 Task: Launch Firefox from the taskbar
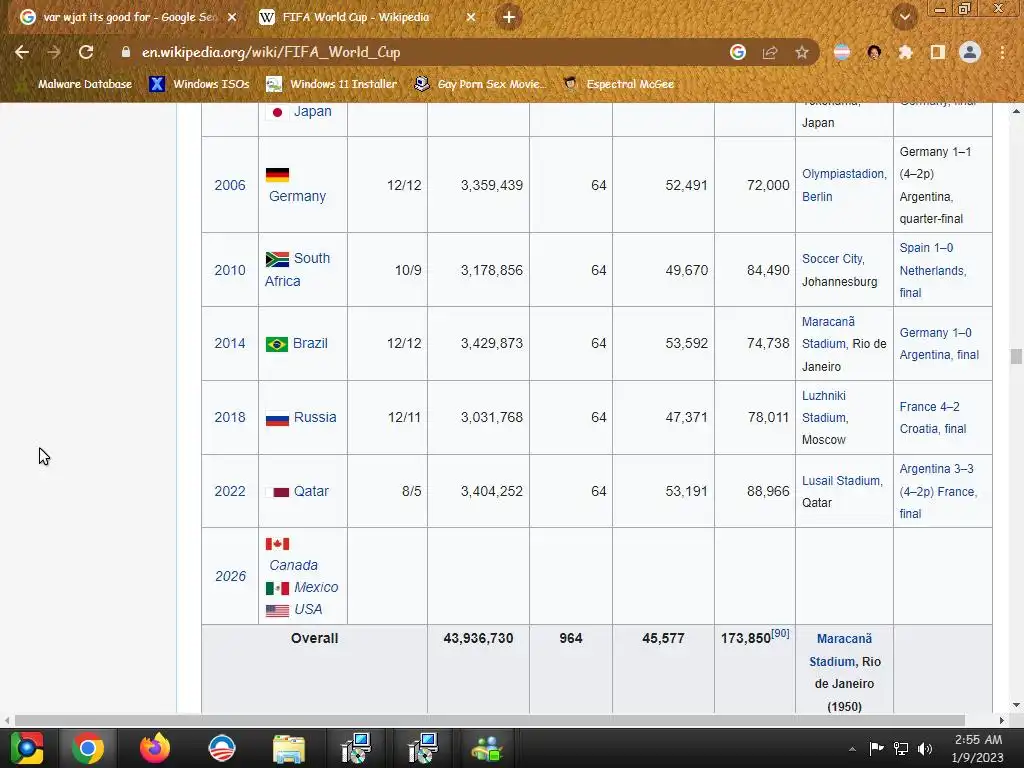click(155, 748)
